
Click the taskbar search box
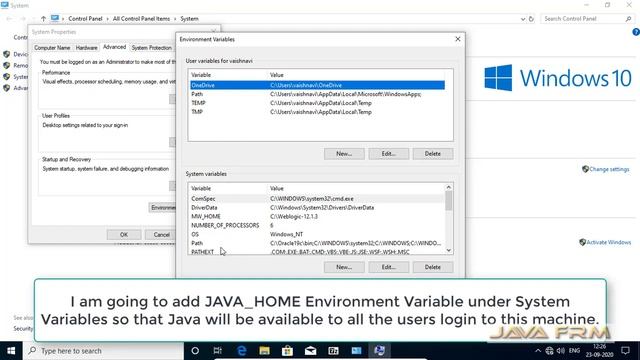pyautogui.click(x=104, y=351)
